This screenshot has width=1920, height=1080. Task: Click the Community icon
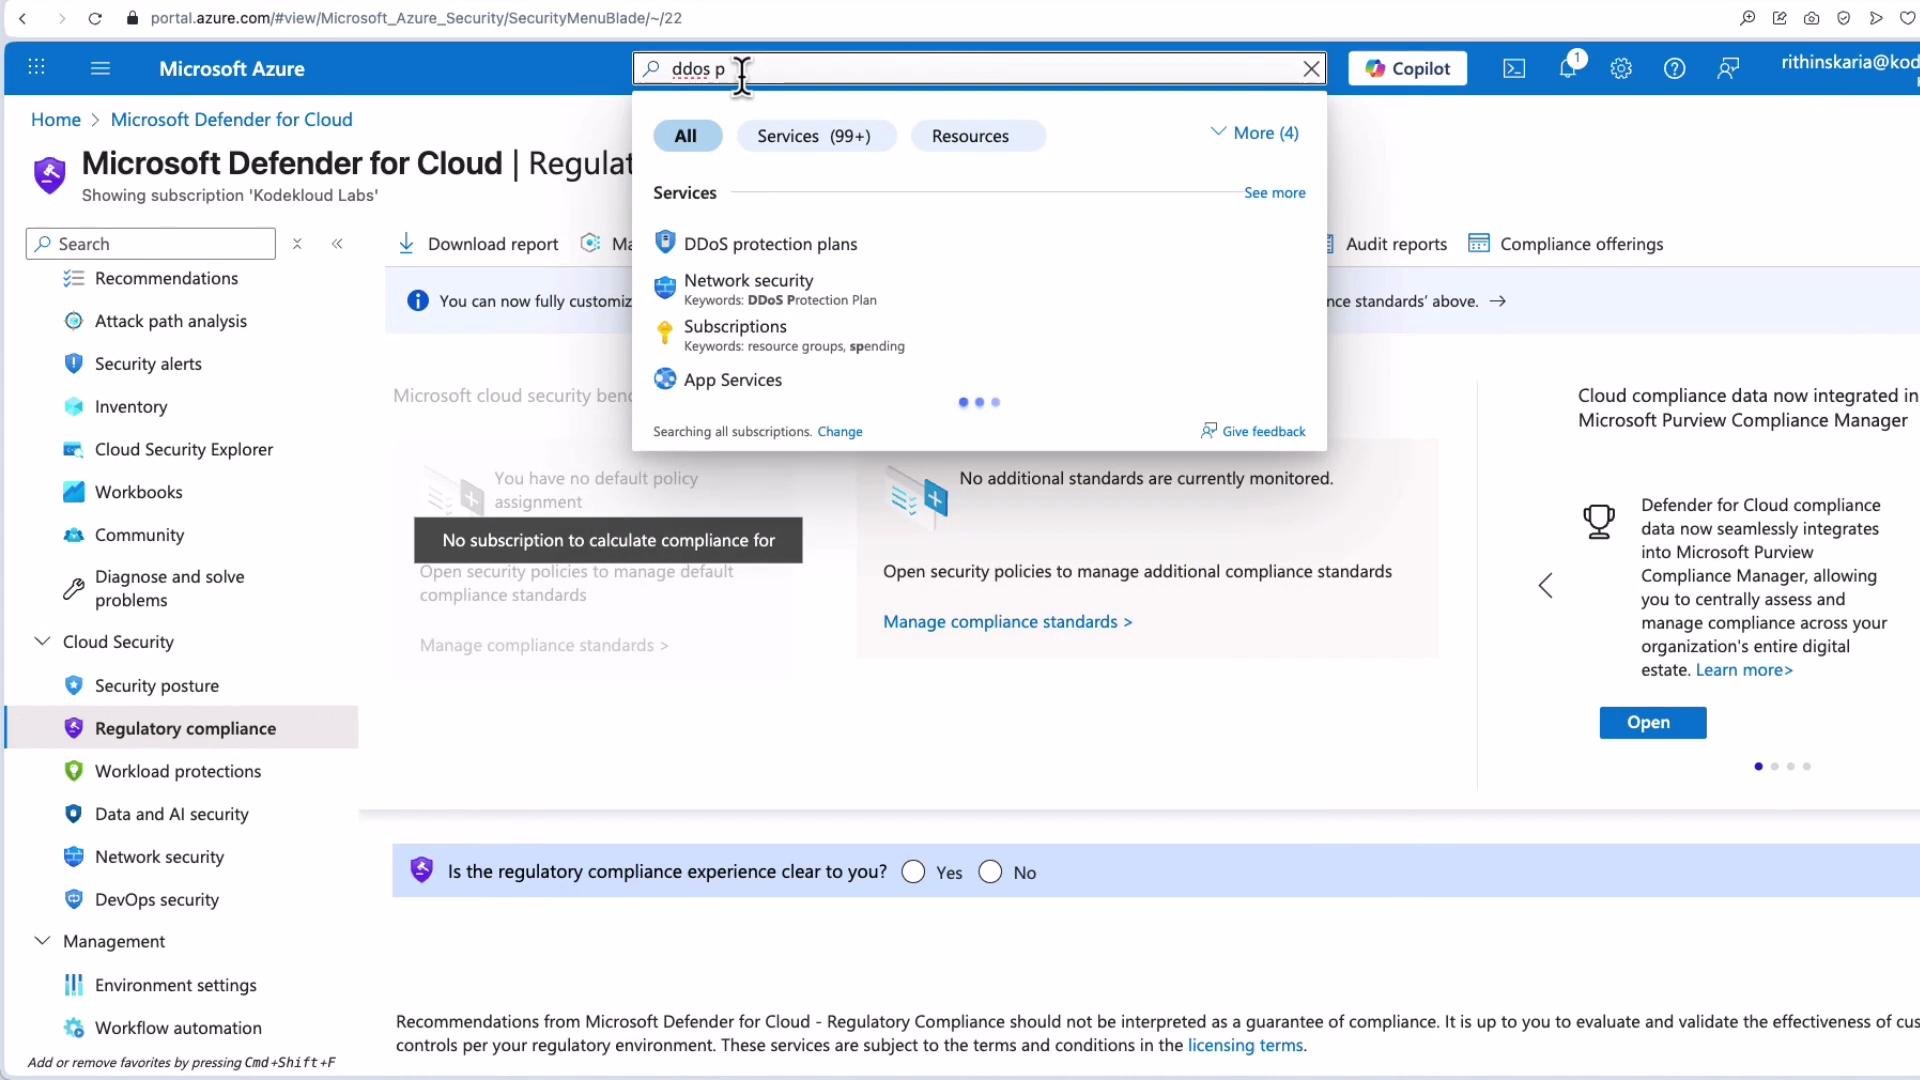coord(73,535)
